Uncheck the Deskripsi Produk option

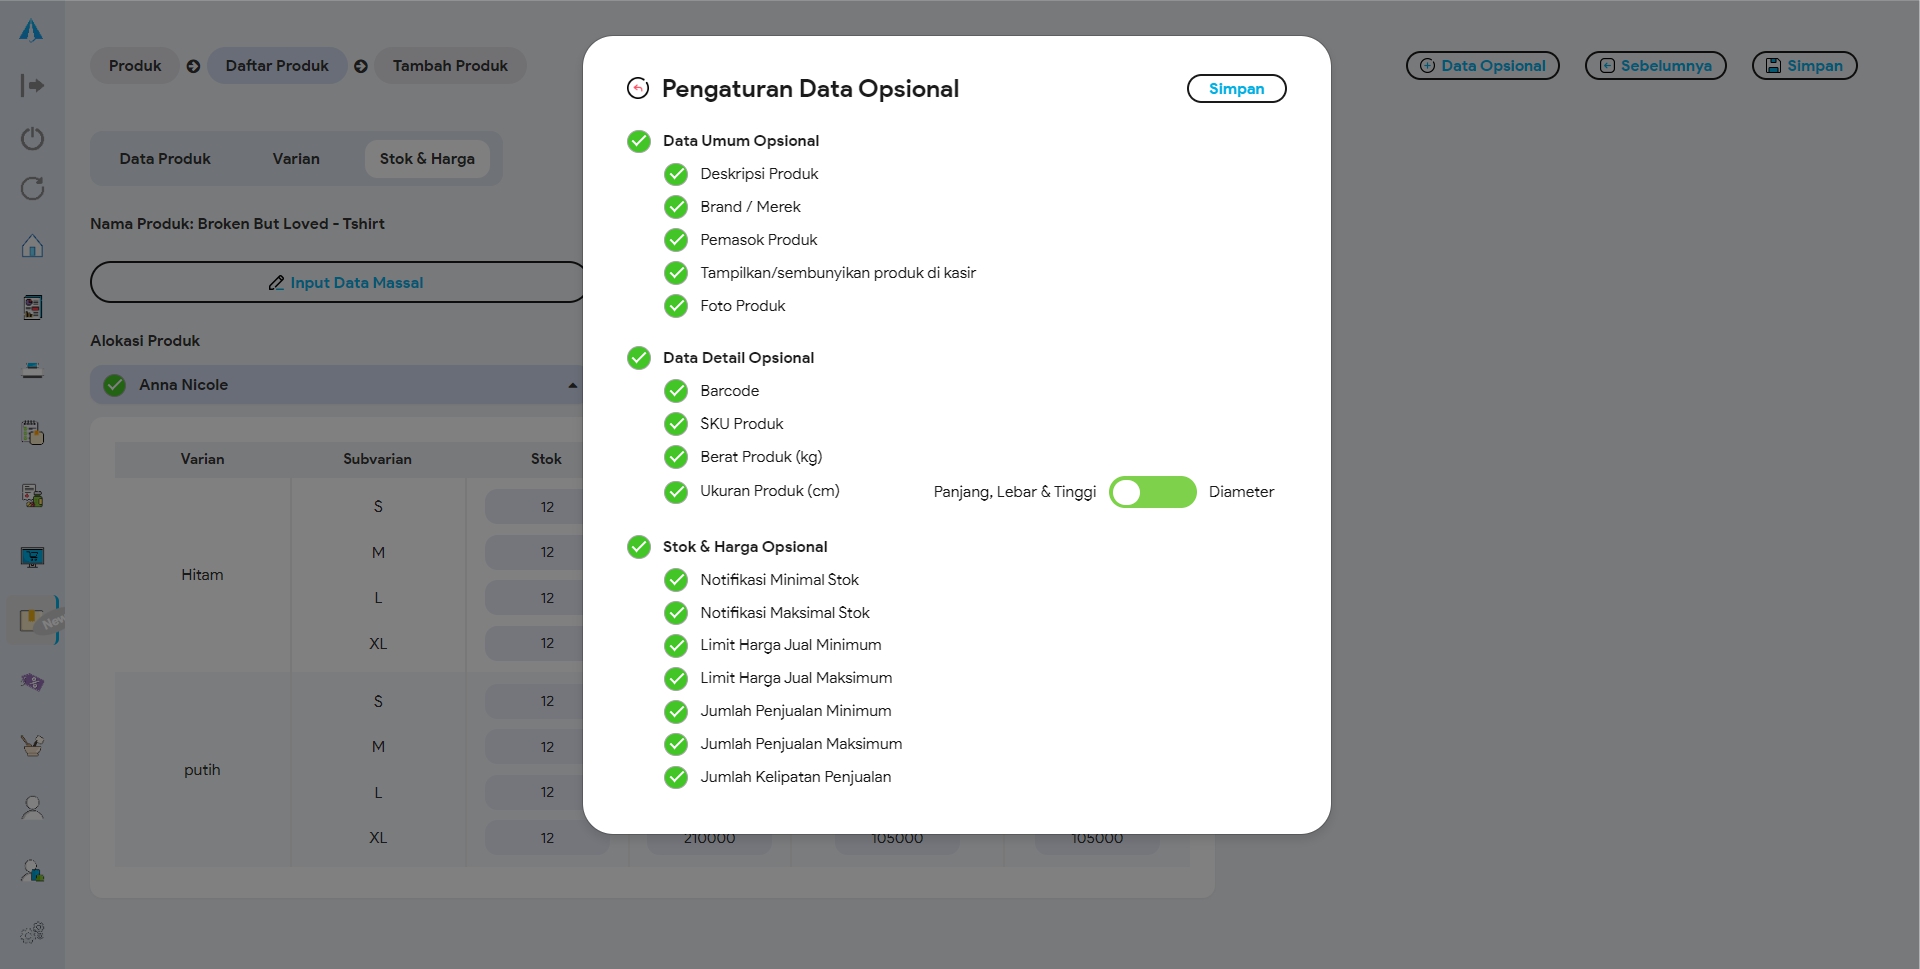coord(676,175)
